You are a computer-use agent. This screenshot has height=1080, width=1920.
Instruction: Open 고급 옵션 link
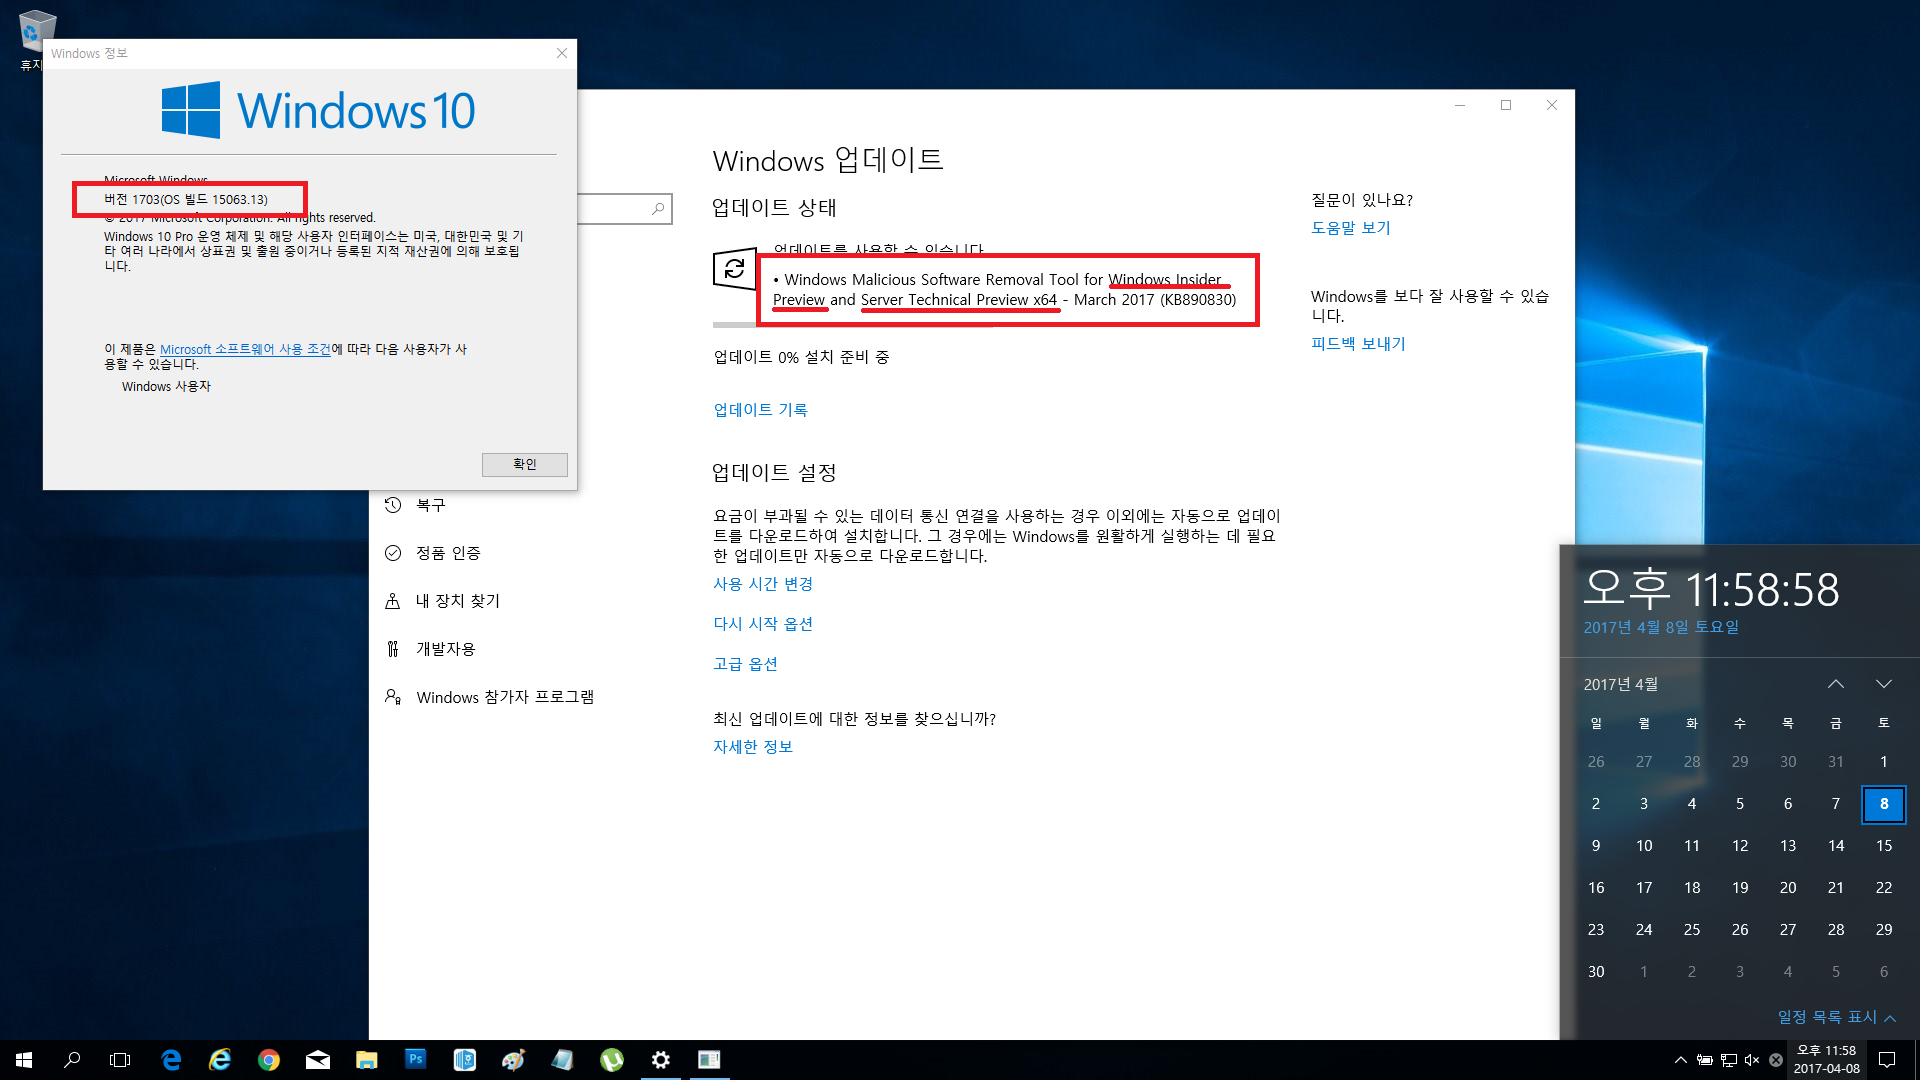point(745,664)
